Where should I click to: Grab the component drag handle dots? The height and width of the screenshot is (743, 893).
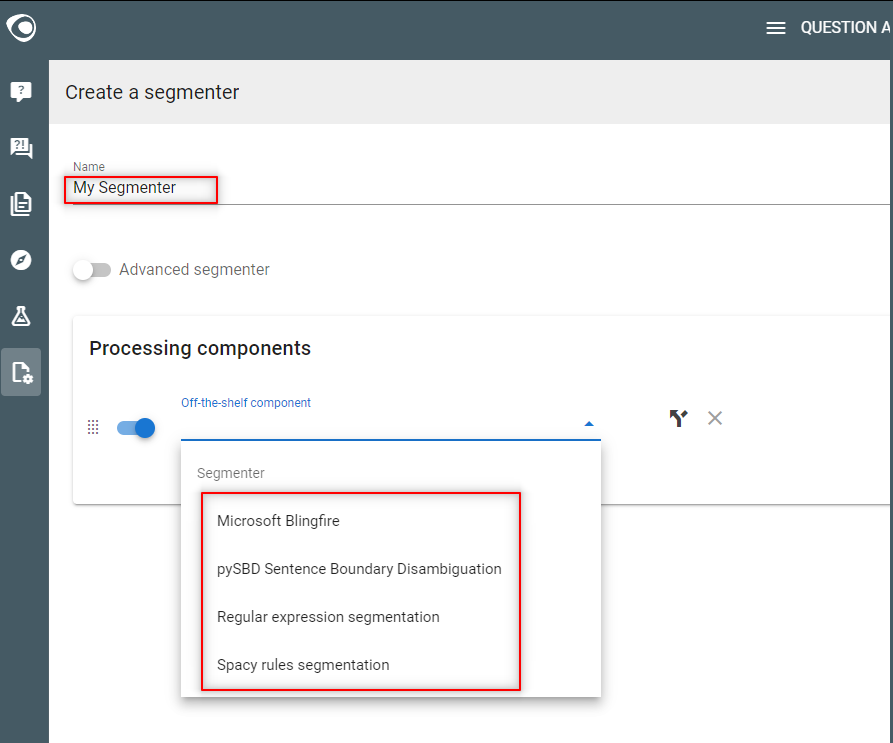click(x=93, y=427)
